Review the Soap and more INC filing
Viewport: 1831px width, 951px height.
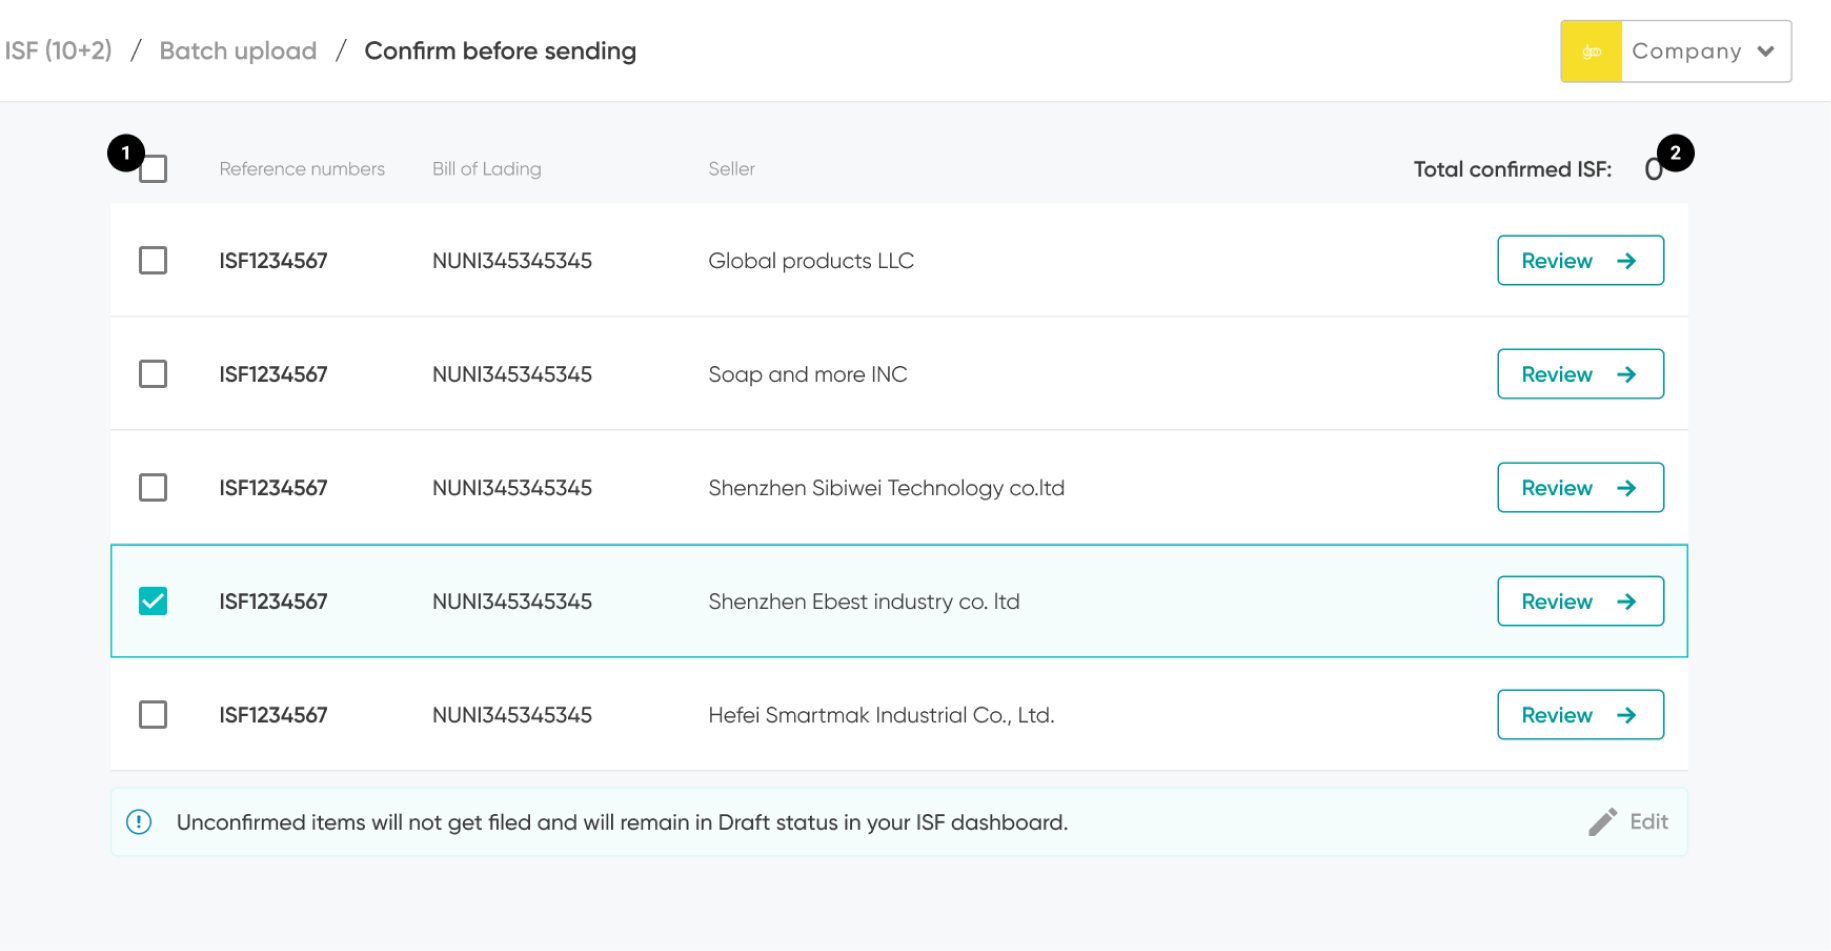[1580, 374]
